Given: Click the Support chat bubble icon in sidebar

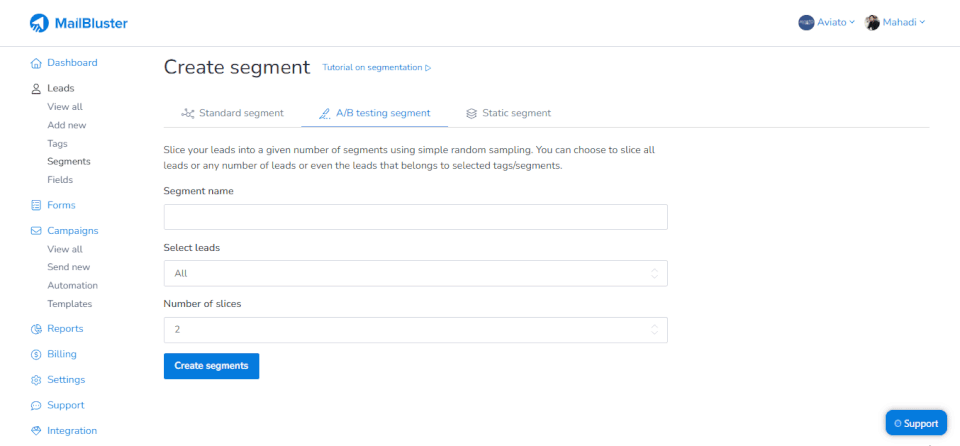Looking at the screenshot, I should click(36, 406).
